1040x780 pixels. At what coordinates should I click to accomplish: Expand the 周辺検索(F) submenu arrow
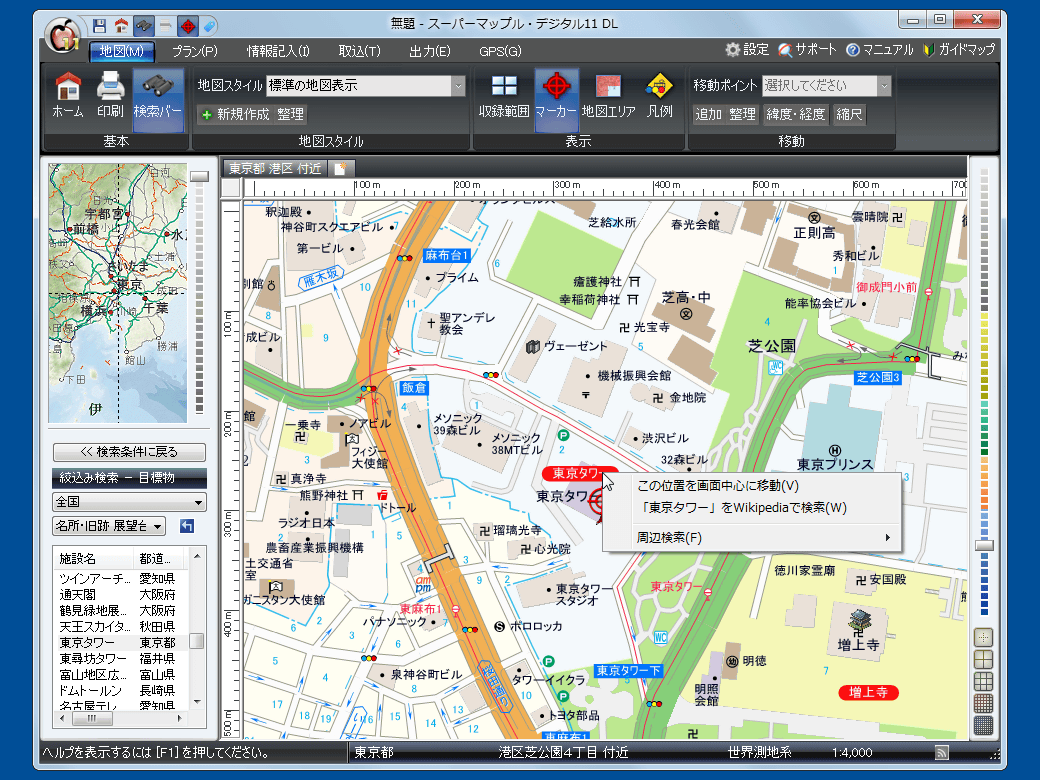(x=887, y=538)
